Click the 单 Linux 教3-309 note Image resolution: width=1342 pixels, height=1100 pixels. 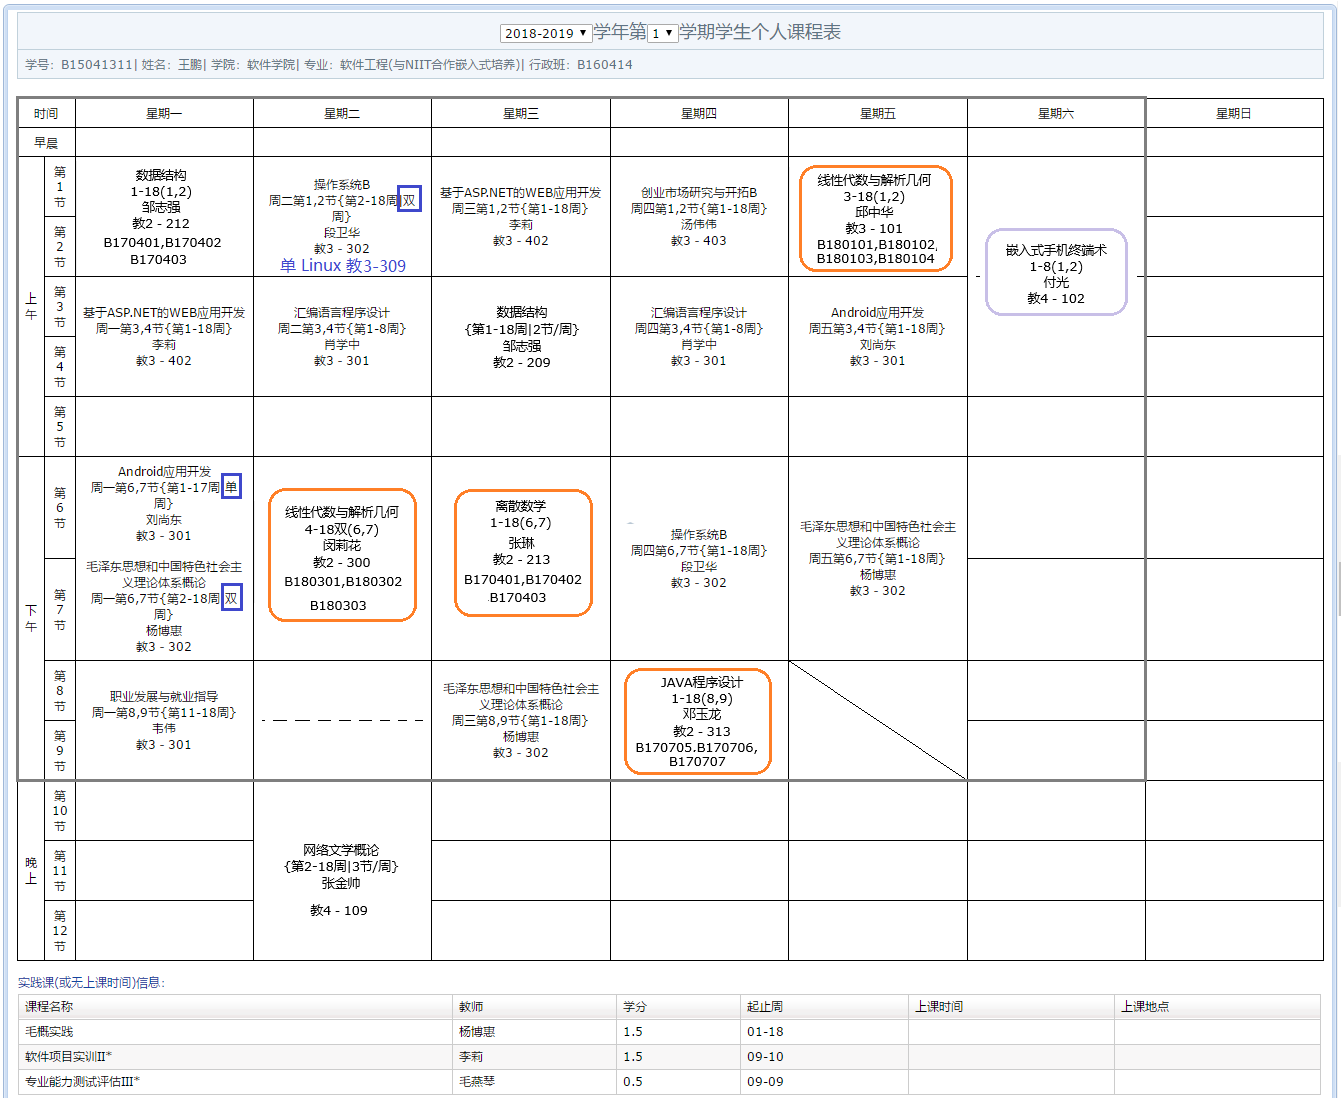pos(343,266)
